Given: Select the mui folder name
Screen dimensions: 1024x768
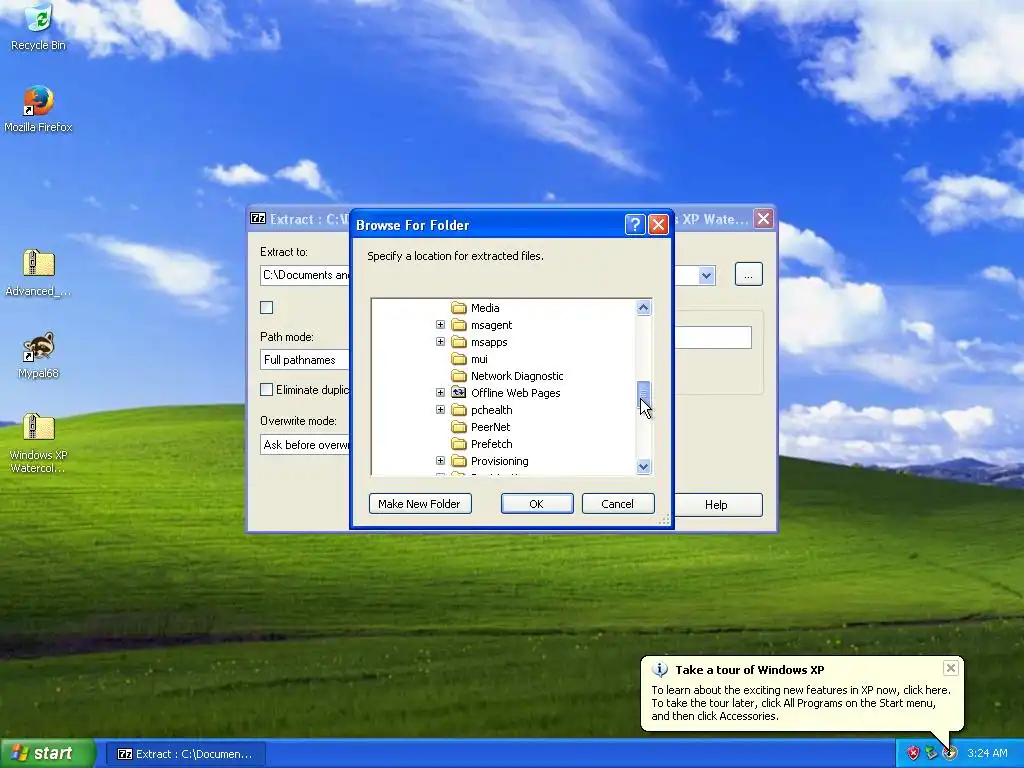Looking at the screenshot, I should pos(479,359).
